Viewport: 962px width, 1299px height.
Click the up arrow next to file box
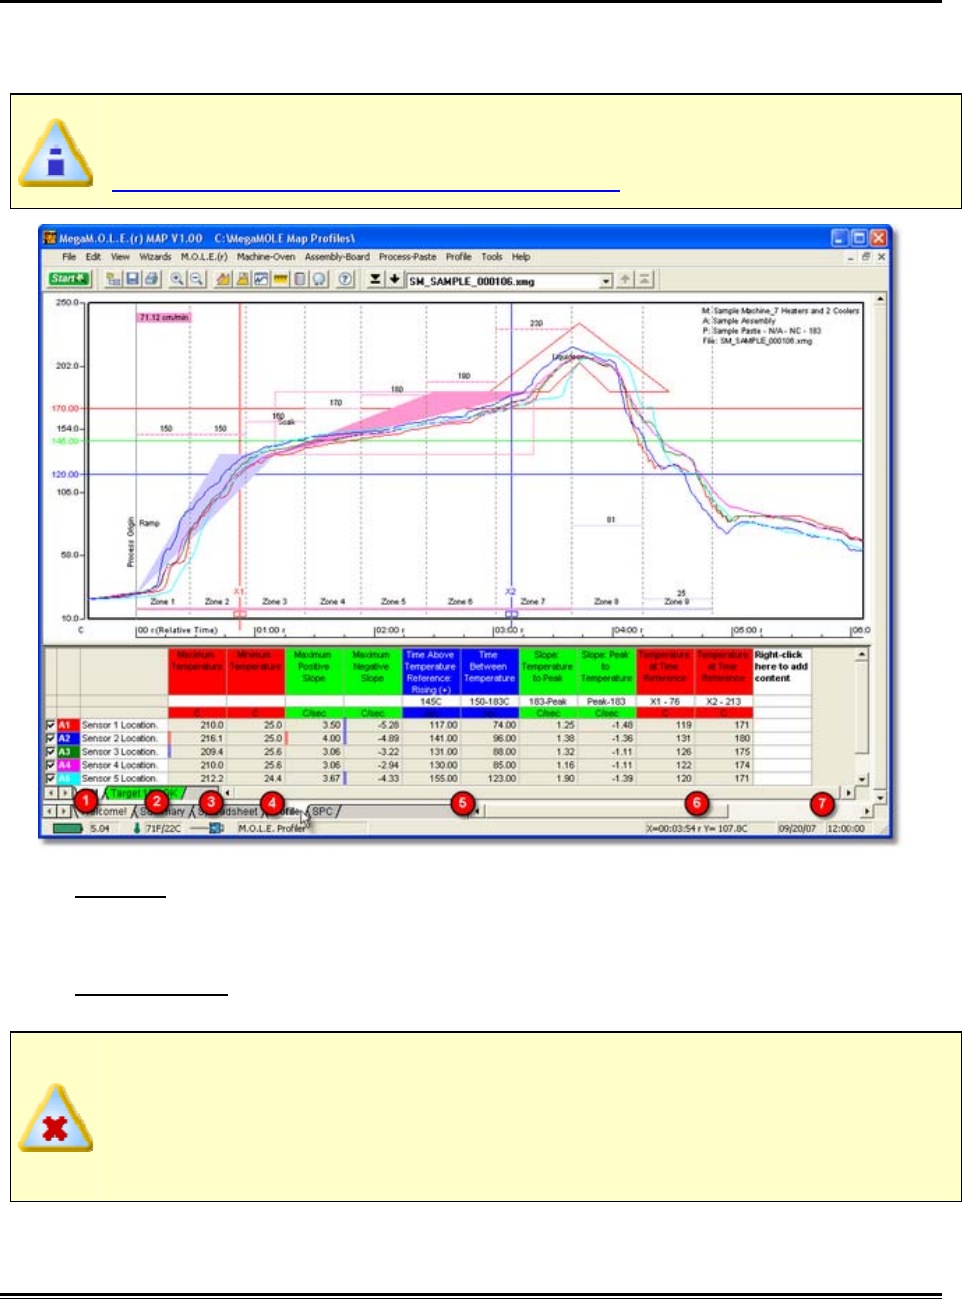coord(625,280)
